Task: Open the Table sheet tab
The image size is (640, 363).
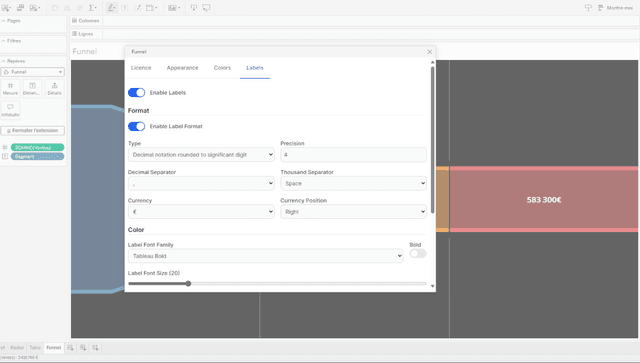Action: pos(35,347)
